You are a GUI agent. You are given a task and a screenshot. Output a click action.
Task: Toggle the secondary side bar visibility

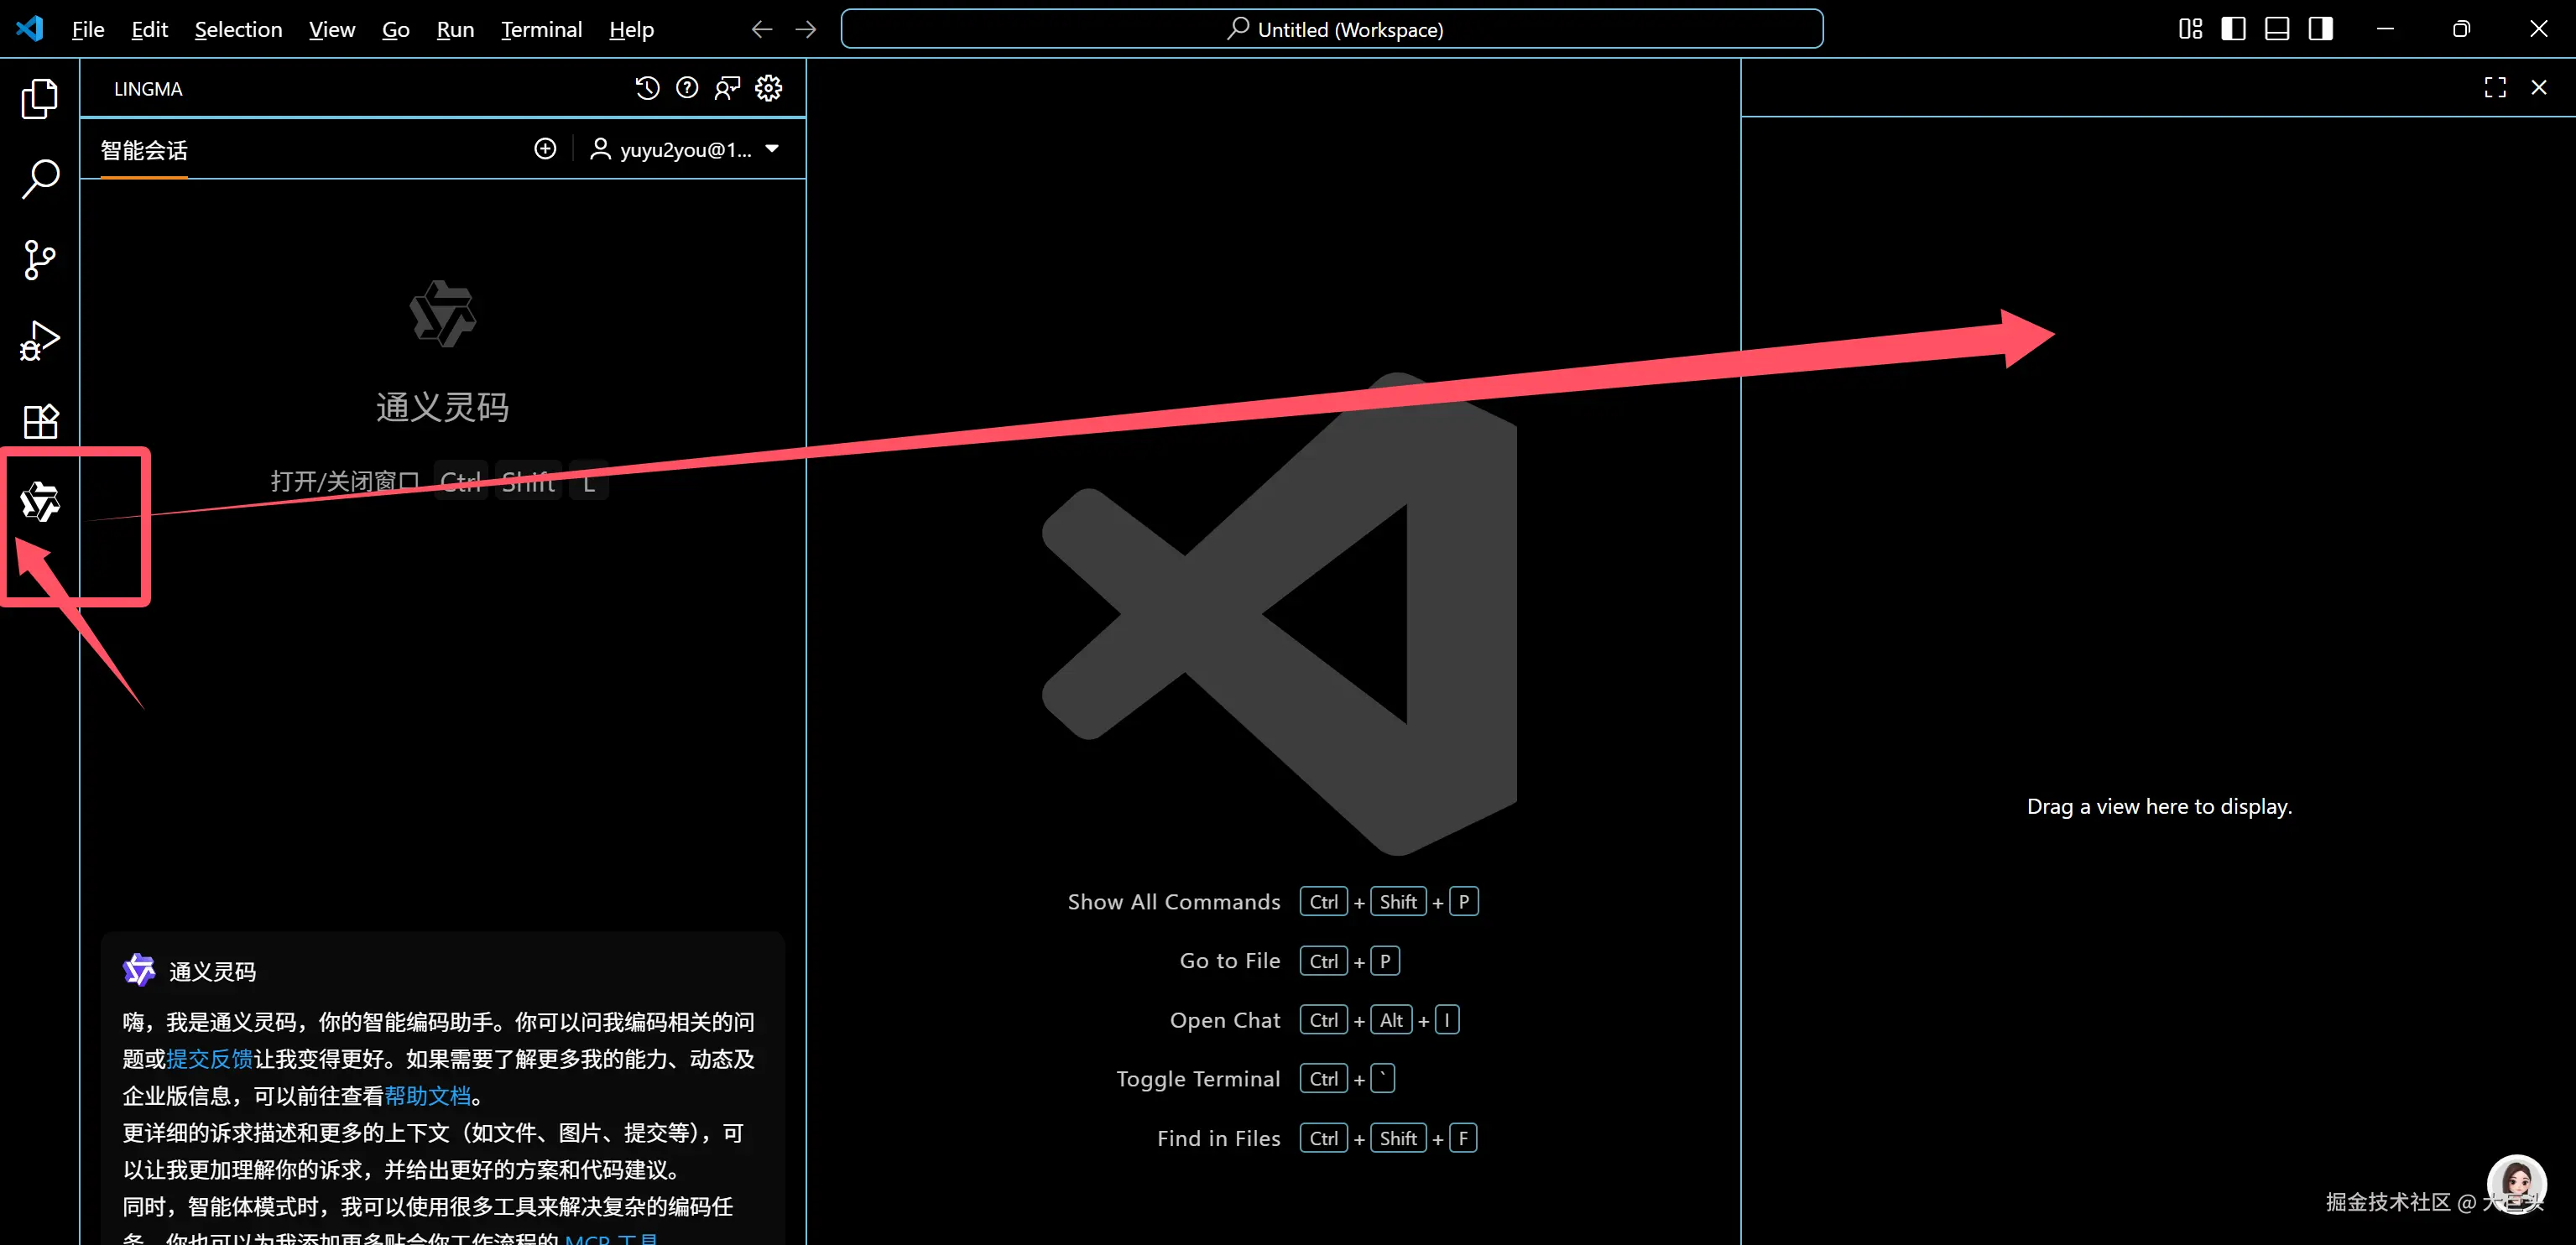[x=2320, y=29]
